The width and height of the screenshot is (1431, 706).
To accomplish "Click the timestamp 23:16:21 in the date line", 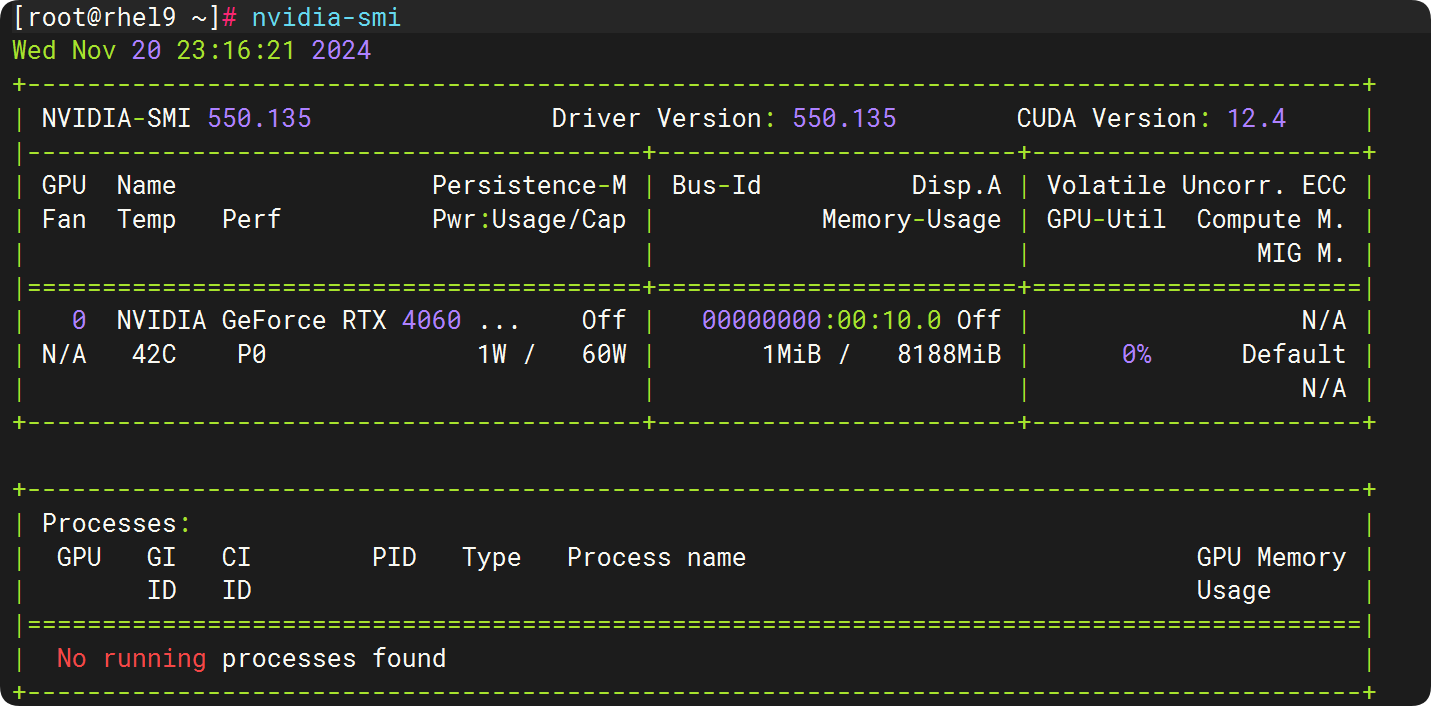I will (x=236, y=50).
